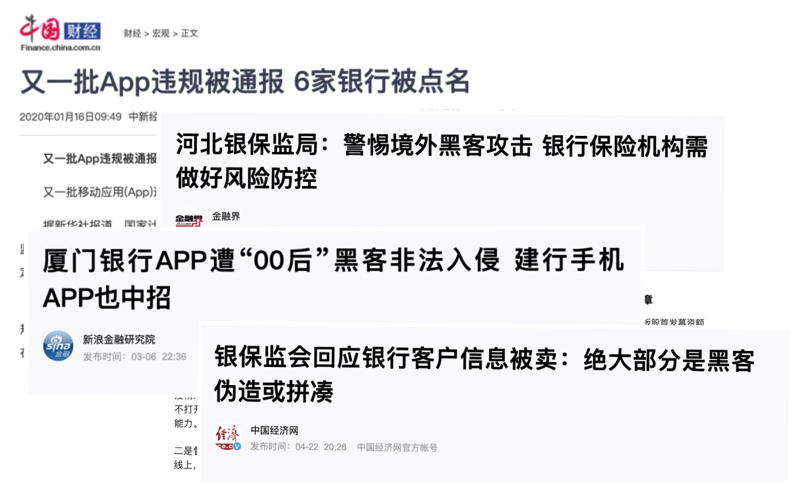The width and height of the screenshot is (794, 487).
Task: Click the Sina Finance round avatar icon
Action: coord(58,346)
